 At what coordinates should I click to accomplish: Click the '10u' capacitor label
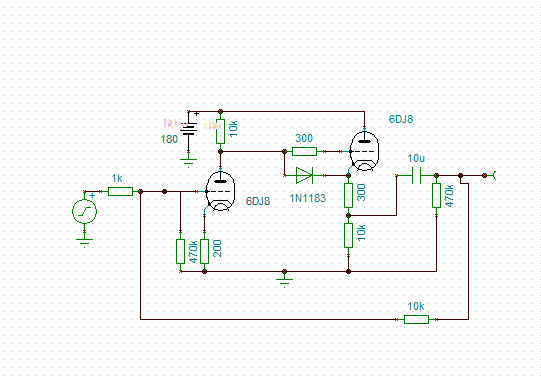416,158
